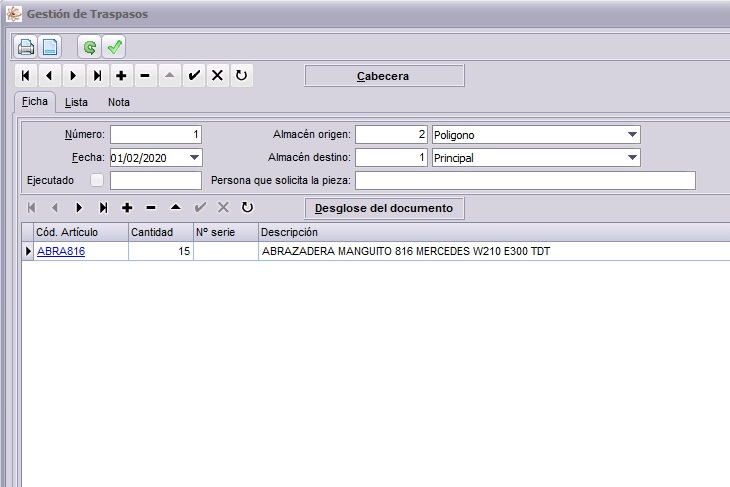
Task: Click the Cód. Artículo column header
Action: click(81, 232)
